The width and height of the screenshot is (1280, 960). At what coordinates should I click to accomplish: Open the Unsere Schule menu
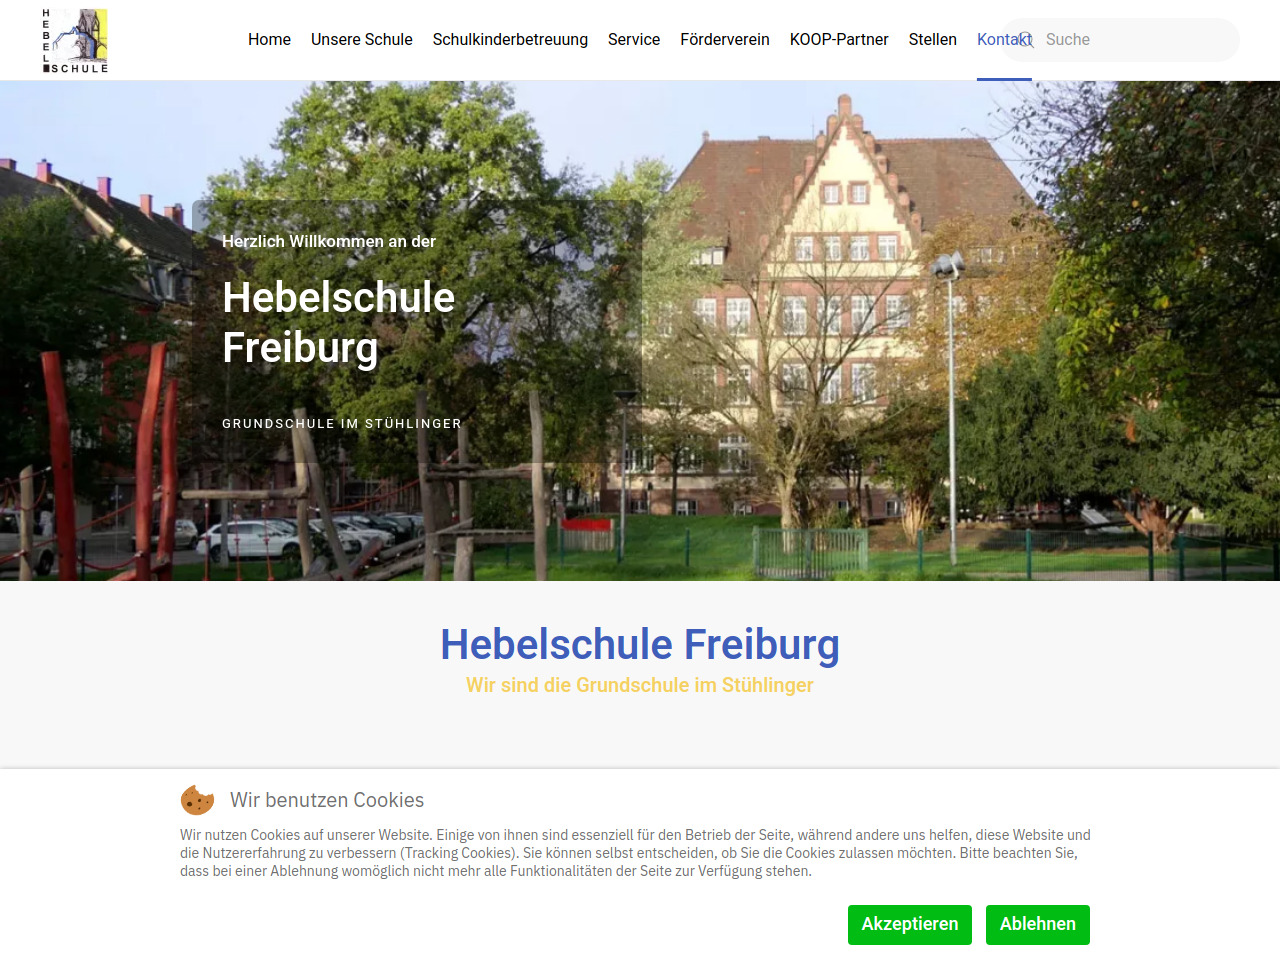pyautogui.click(x=361, y=40)
